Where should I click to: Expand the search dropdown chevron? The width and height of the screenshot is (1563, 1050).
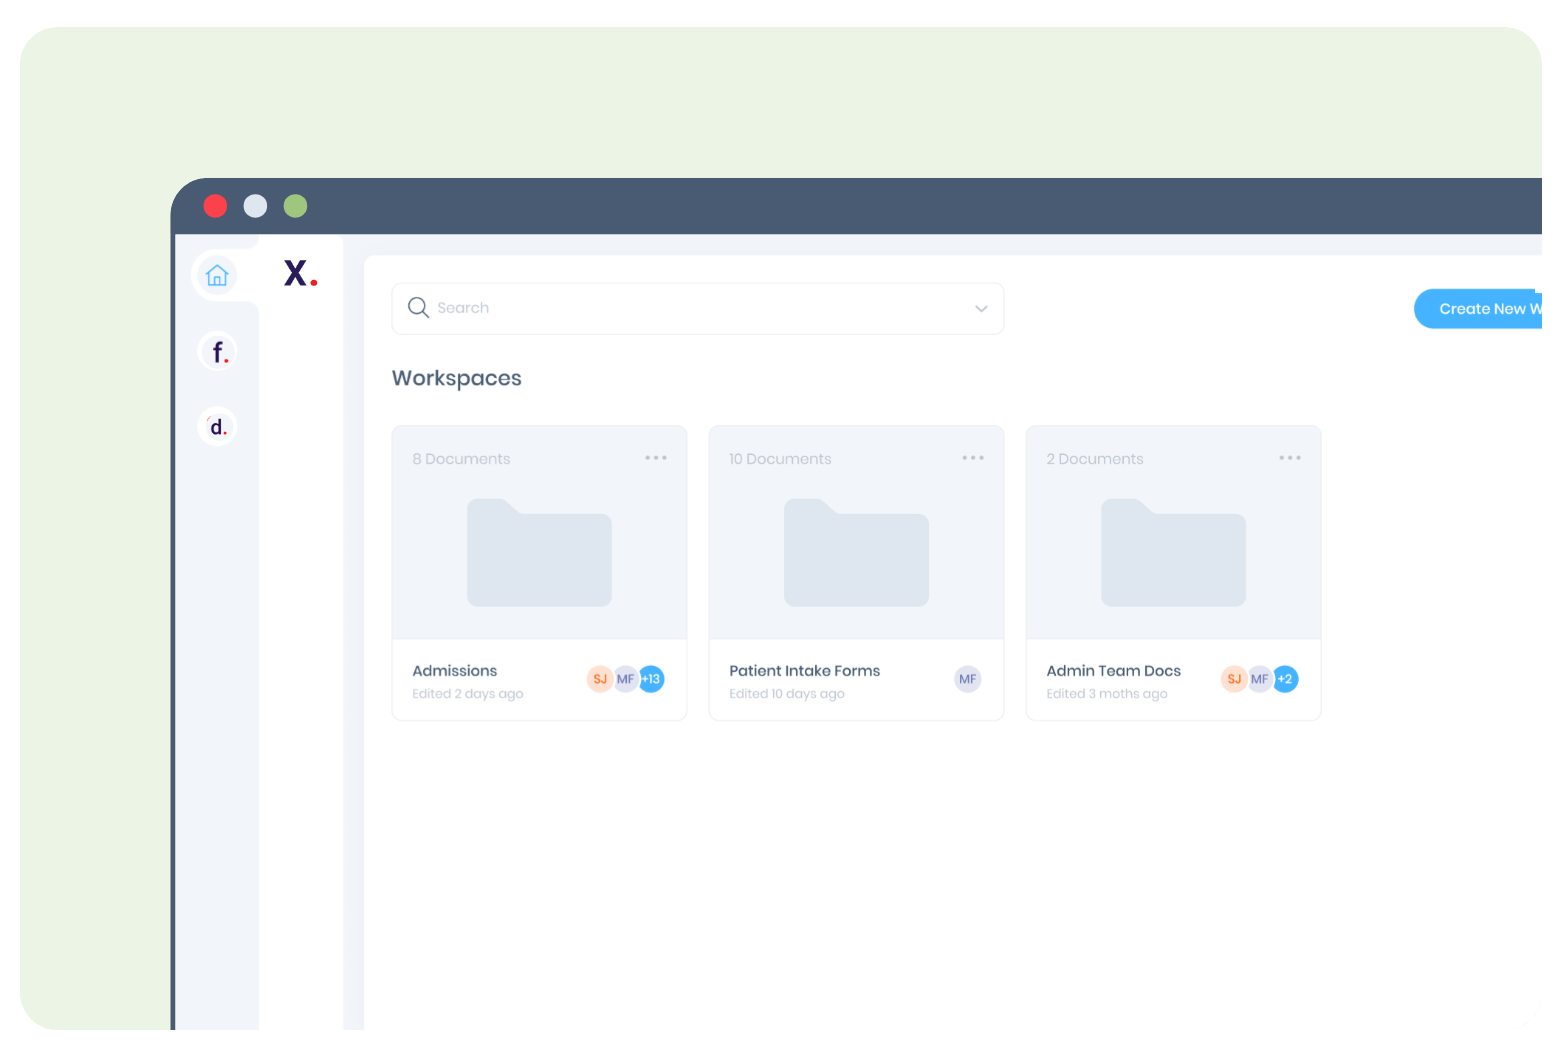point(981,309)
